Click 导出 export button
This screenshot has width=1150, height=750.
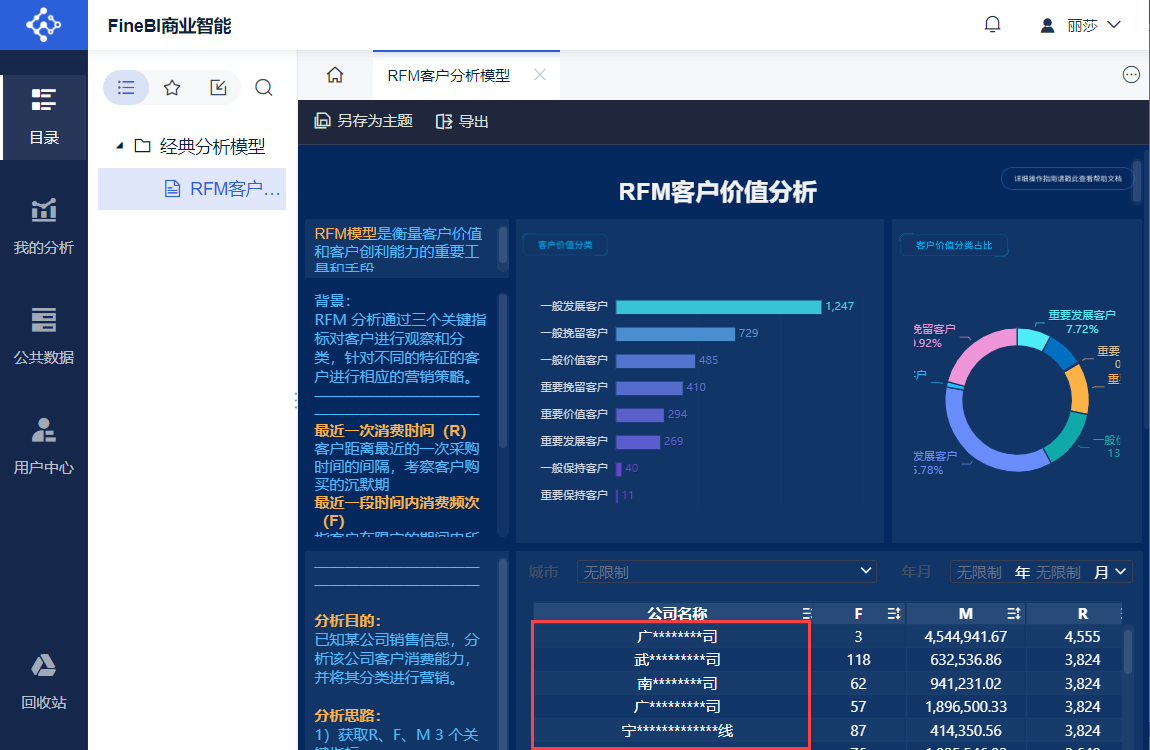coord(462,122)
